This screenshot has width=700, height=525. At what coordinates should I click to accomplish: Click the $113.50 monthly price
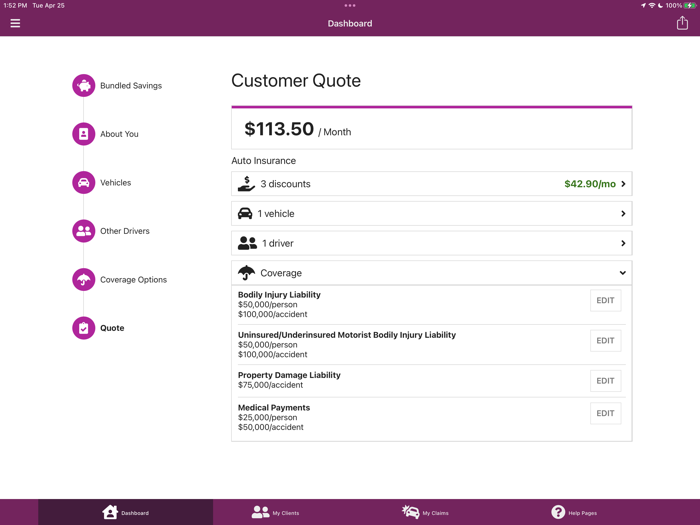point(279,129)
